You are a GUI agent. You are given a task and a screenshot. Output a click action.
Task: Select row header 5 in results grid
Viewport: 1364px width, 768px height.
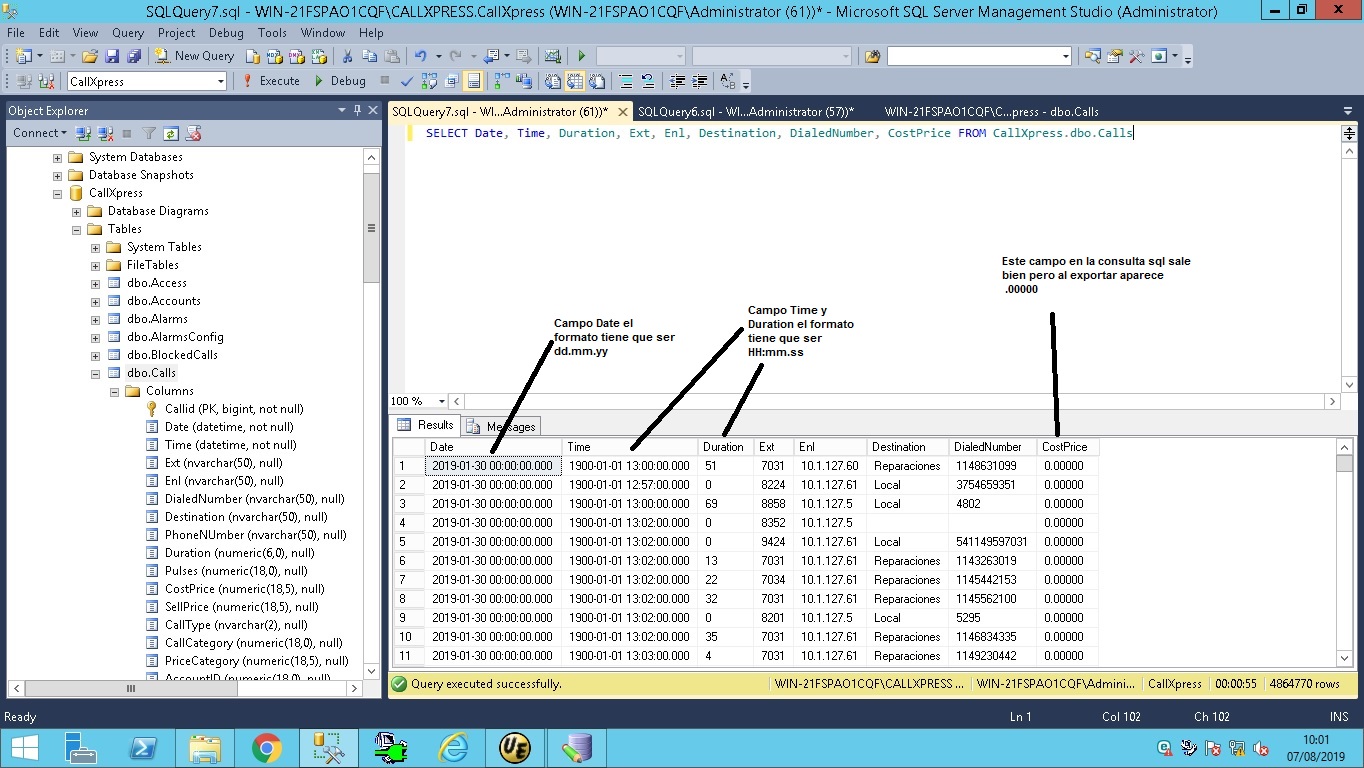pyautogui.click(x=408, y=542)
